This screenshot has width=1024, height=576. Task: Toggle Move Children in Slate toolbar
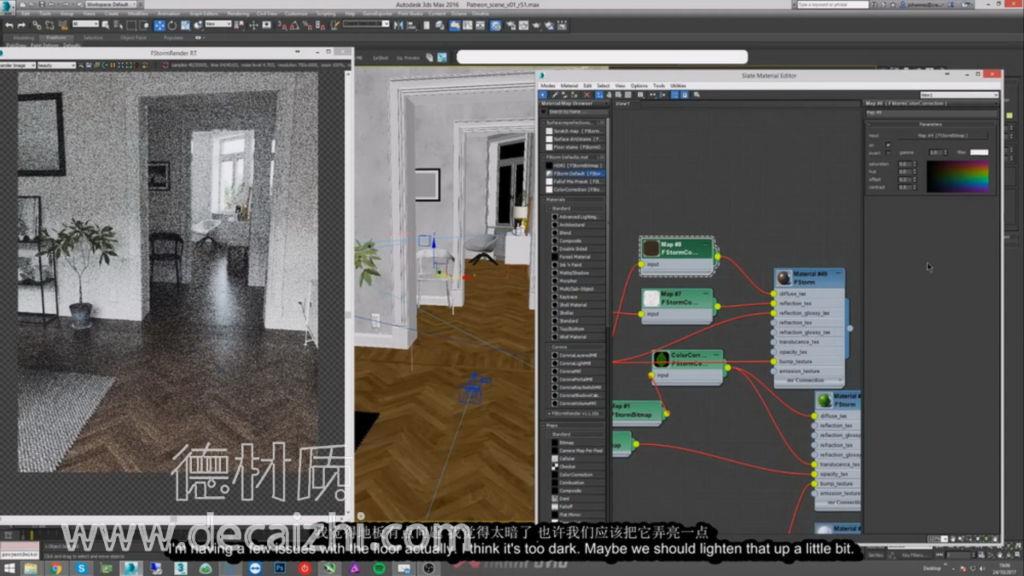pos(599,95)
